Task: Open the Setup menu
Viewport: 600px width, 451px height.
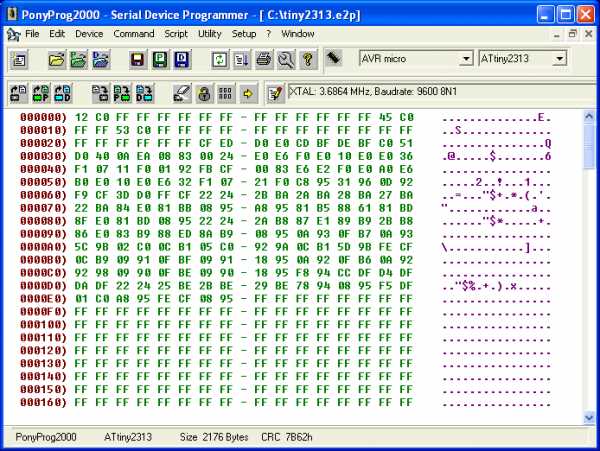Action: (x=244, y=33)
